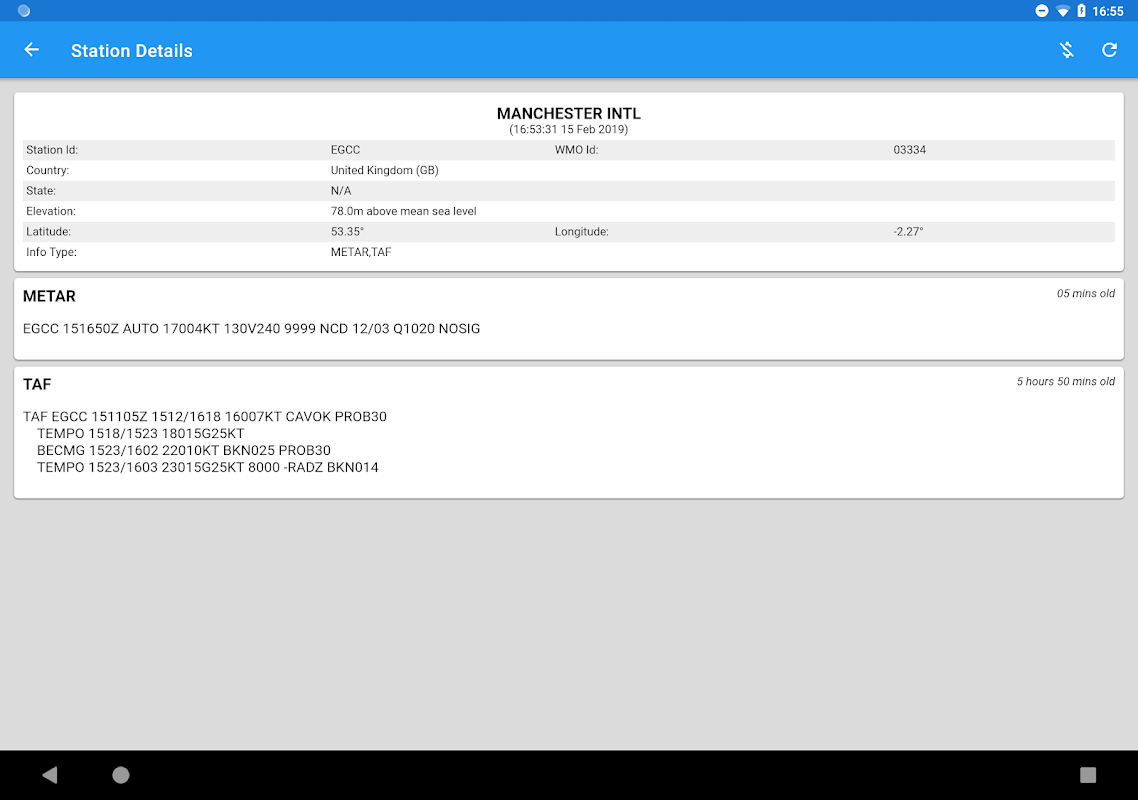Open Android recent apps square button
The height and width of the screenshot is (800, 1138).
coord(1087,775)
